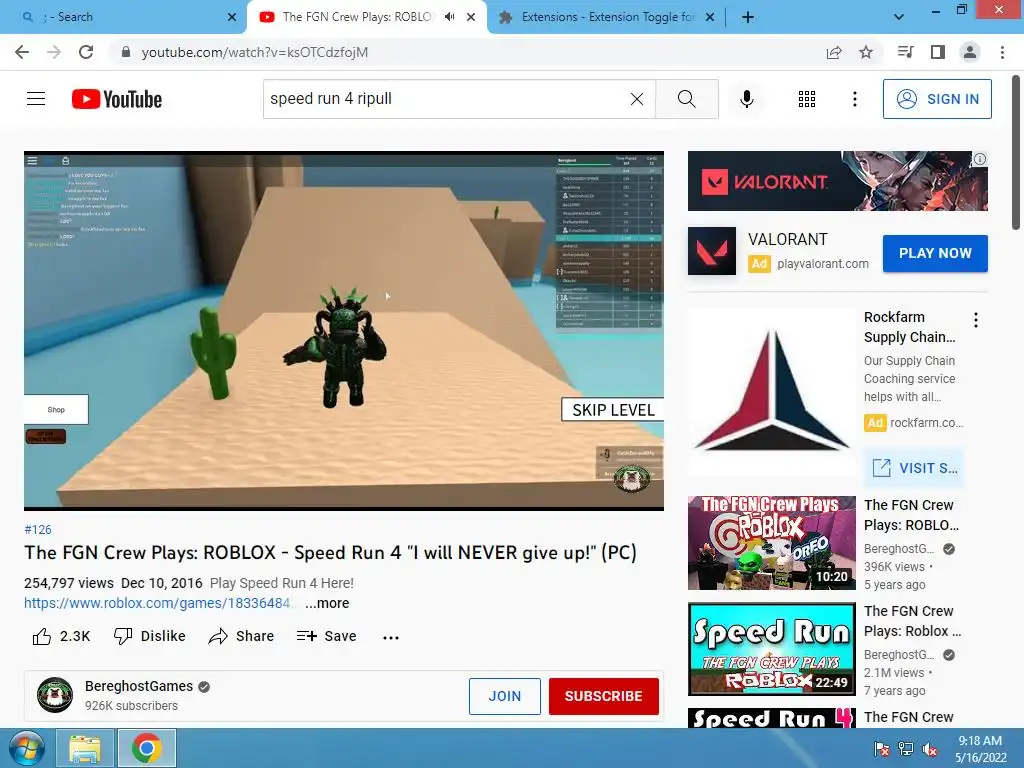This screenshot has width=1024, height=768.
Task: Open the Windows Start menu
Action: tap(27, 748)
